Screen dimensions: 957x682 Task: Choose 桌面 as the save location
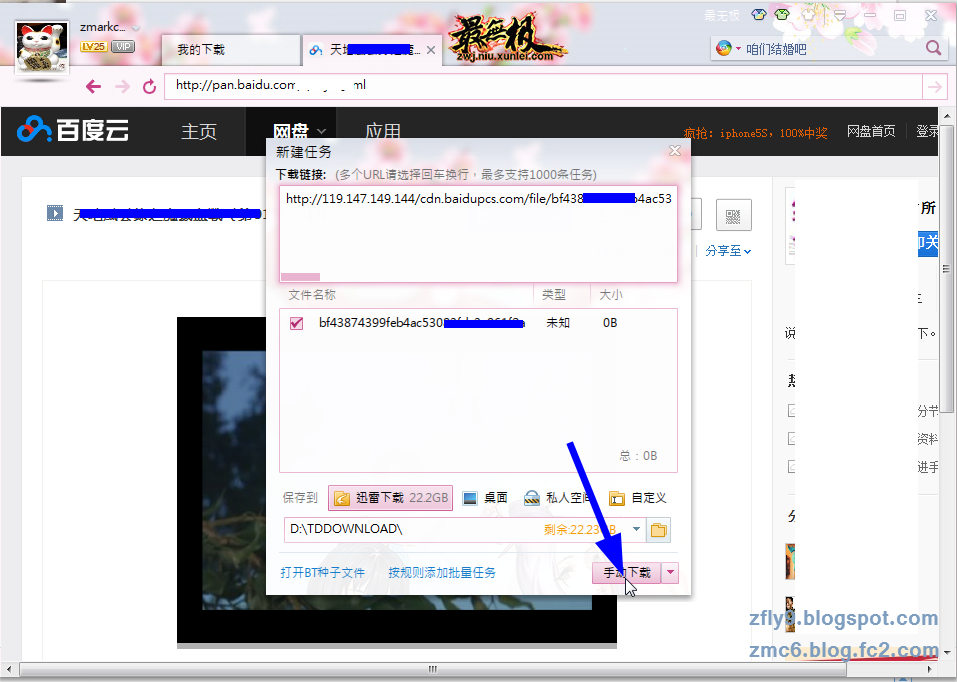[485, 498]
